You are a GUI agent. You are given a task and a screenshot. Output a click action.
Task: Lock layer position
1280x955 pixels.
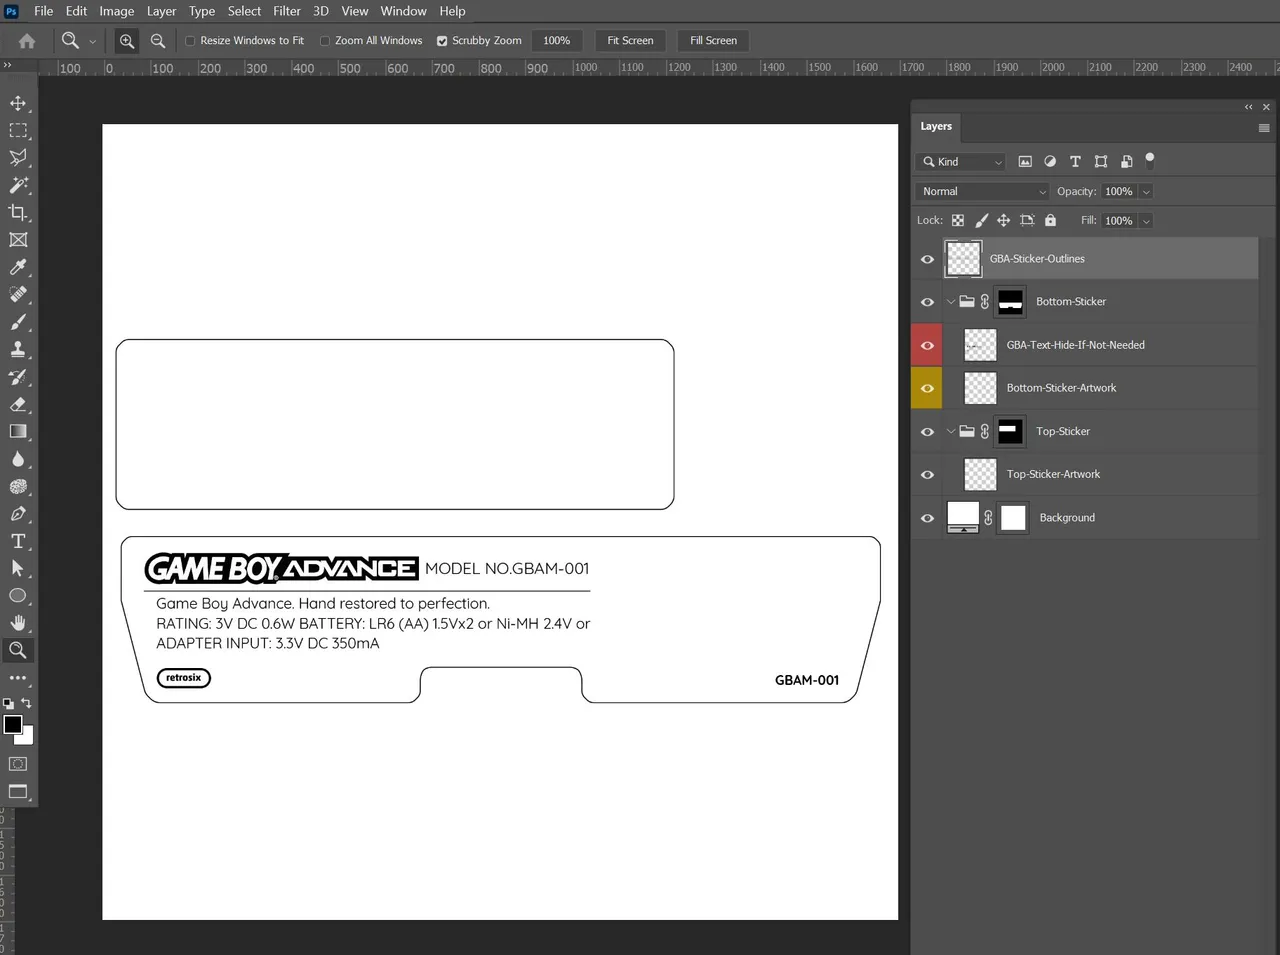click(1003, 220)
